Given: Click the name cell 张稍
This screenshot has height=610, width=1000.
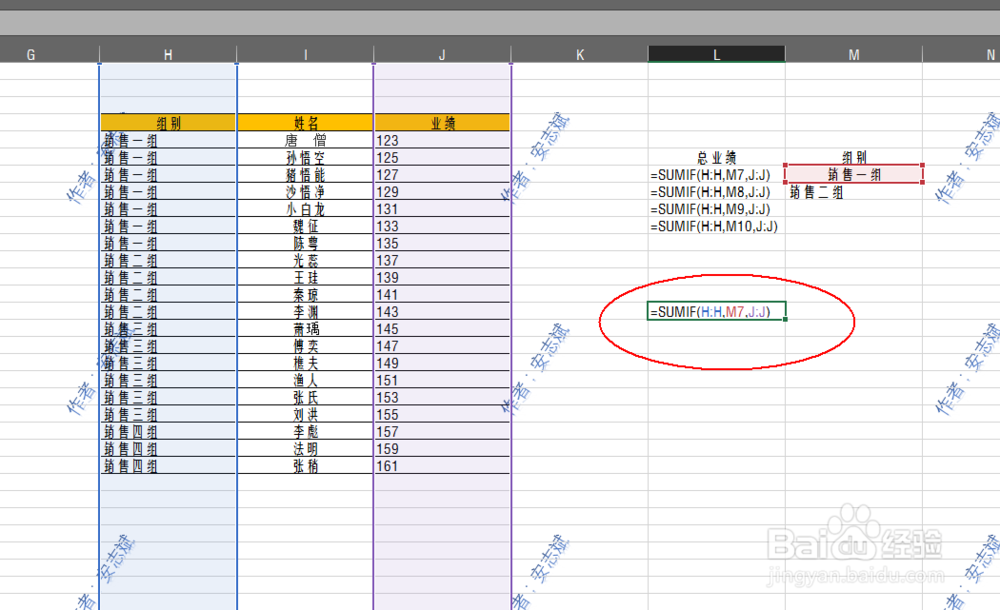Looking at the screenshot, I should pos(305,466).
